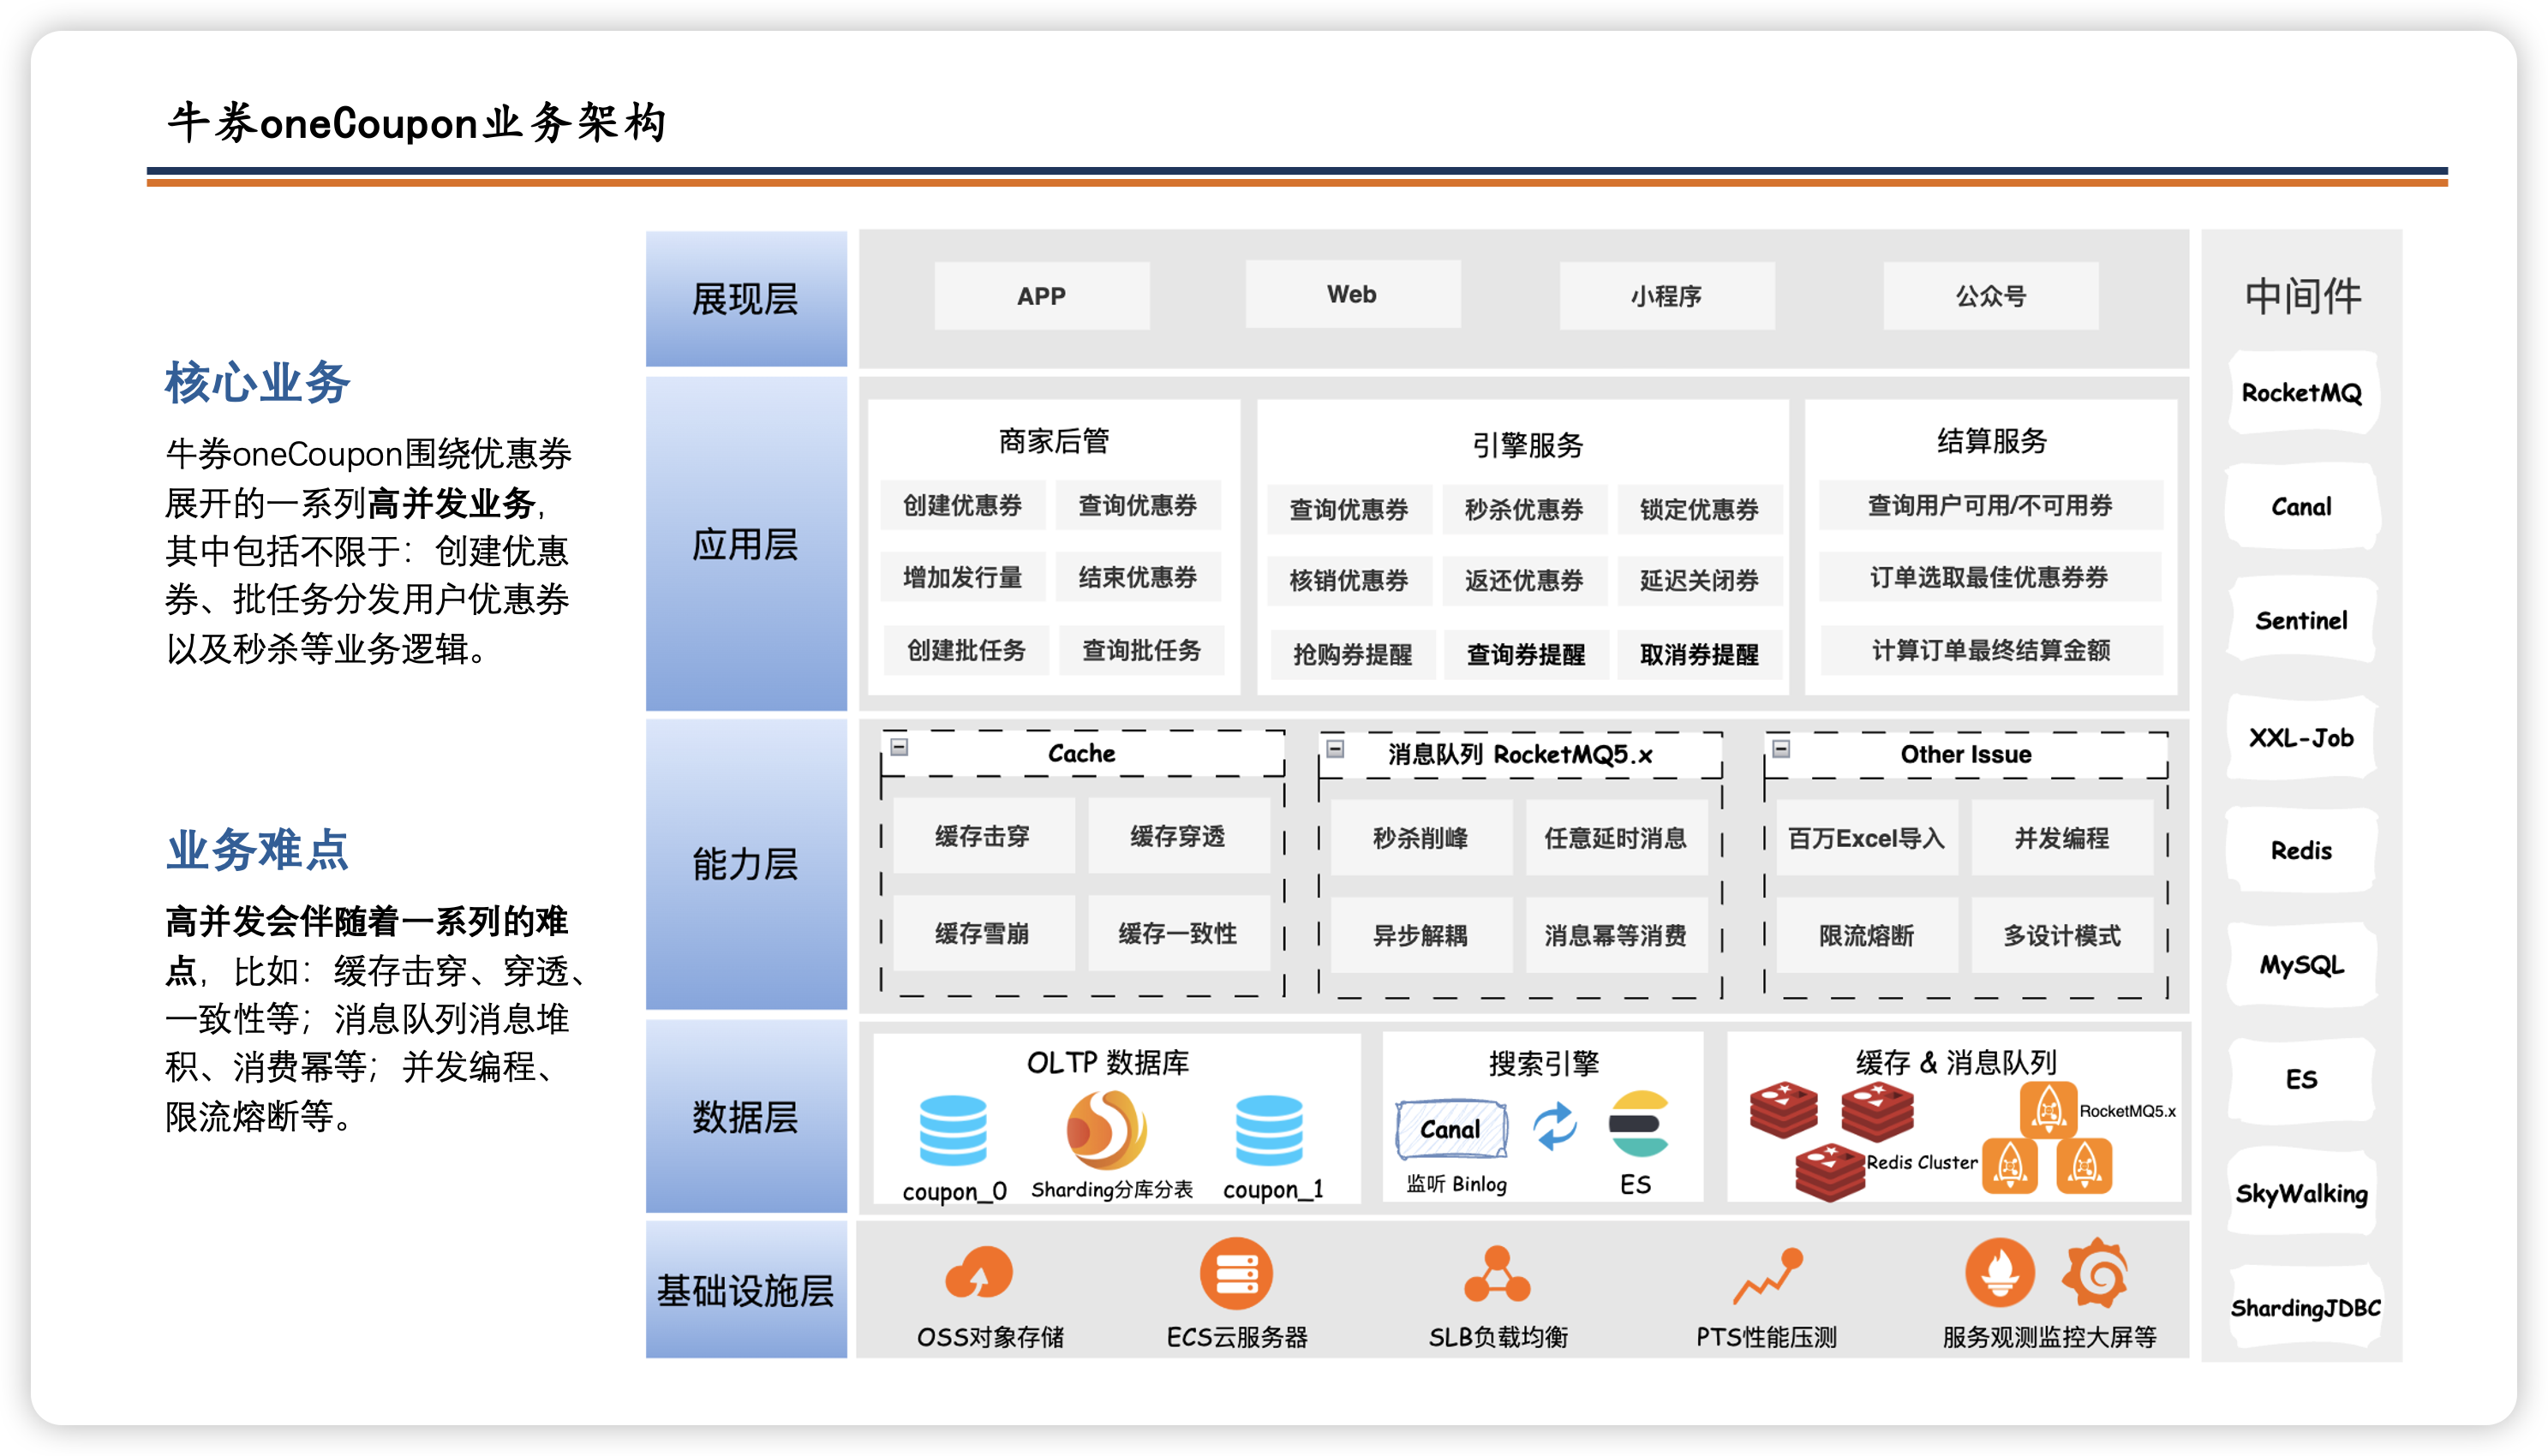Click the Grafana gear swirl icon
The width and height of the screenshot is (2548, 1456).
point(2095,1273)
